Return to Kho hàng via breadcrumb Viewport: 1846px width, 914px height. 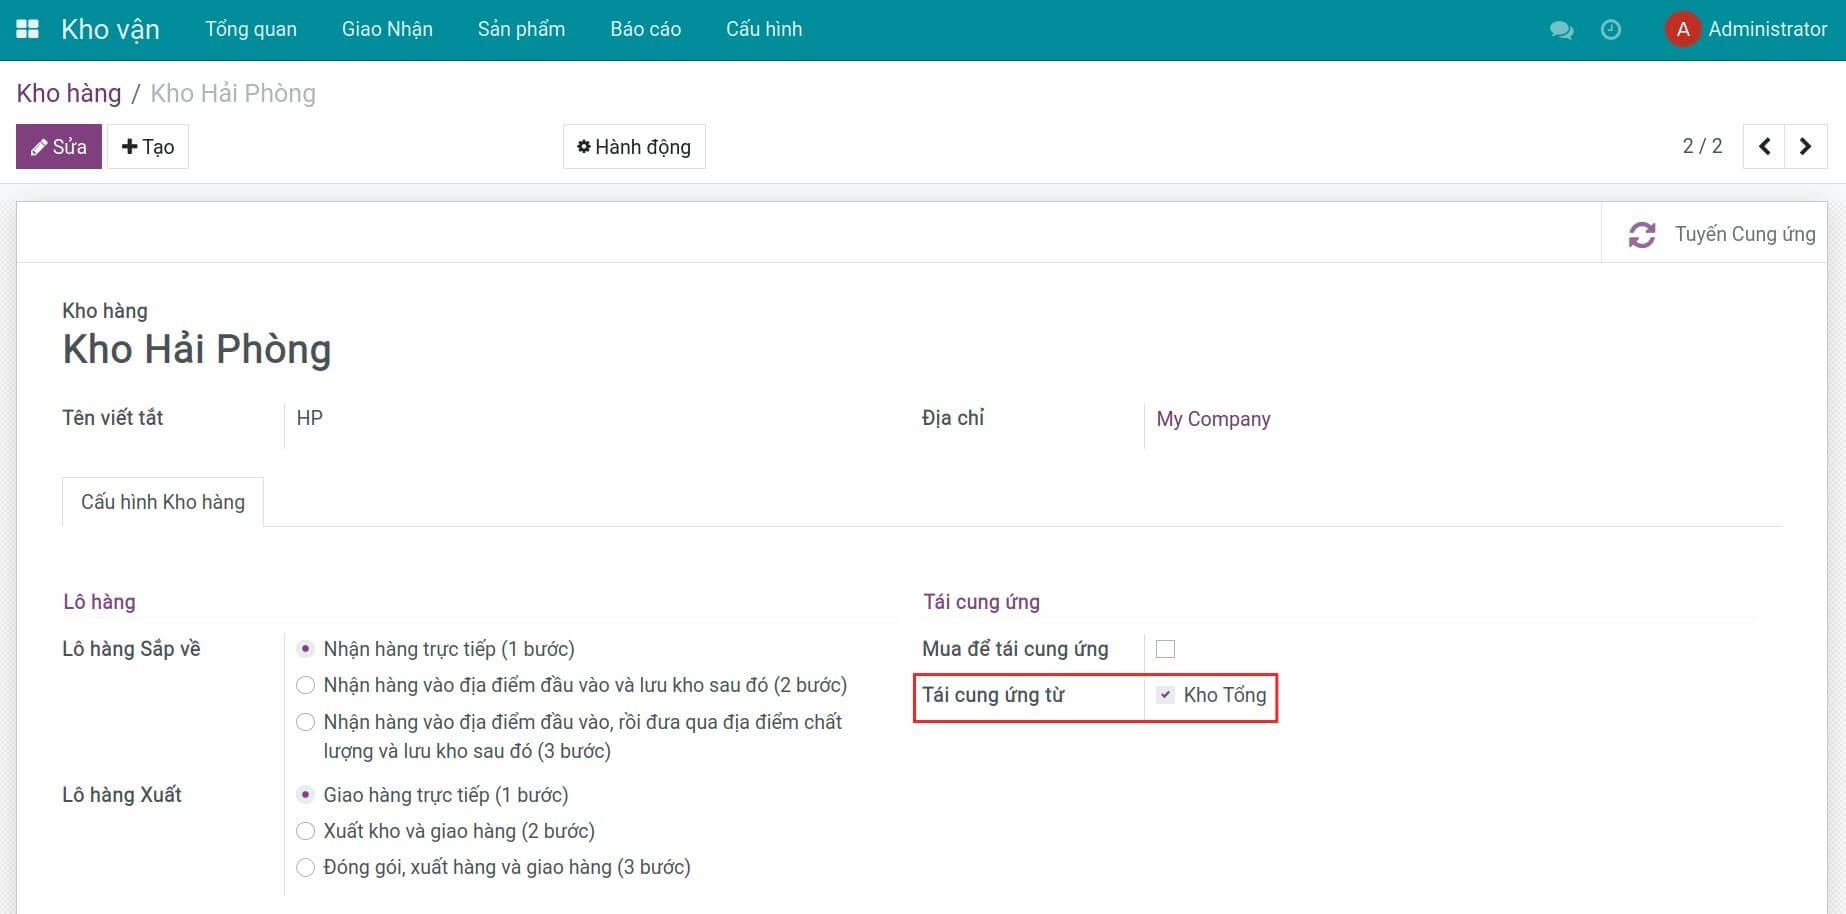68,92
